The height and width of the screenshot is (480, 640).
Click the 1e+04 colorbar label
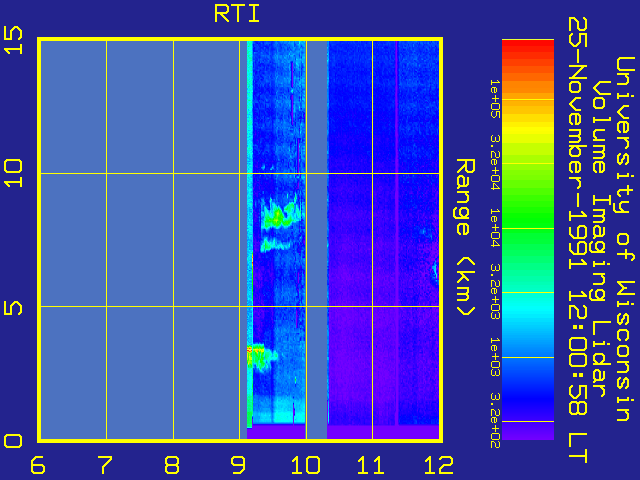coord(495,228)
